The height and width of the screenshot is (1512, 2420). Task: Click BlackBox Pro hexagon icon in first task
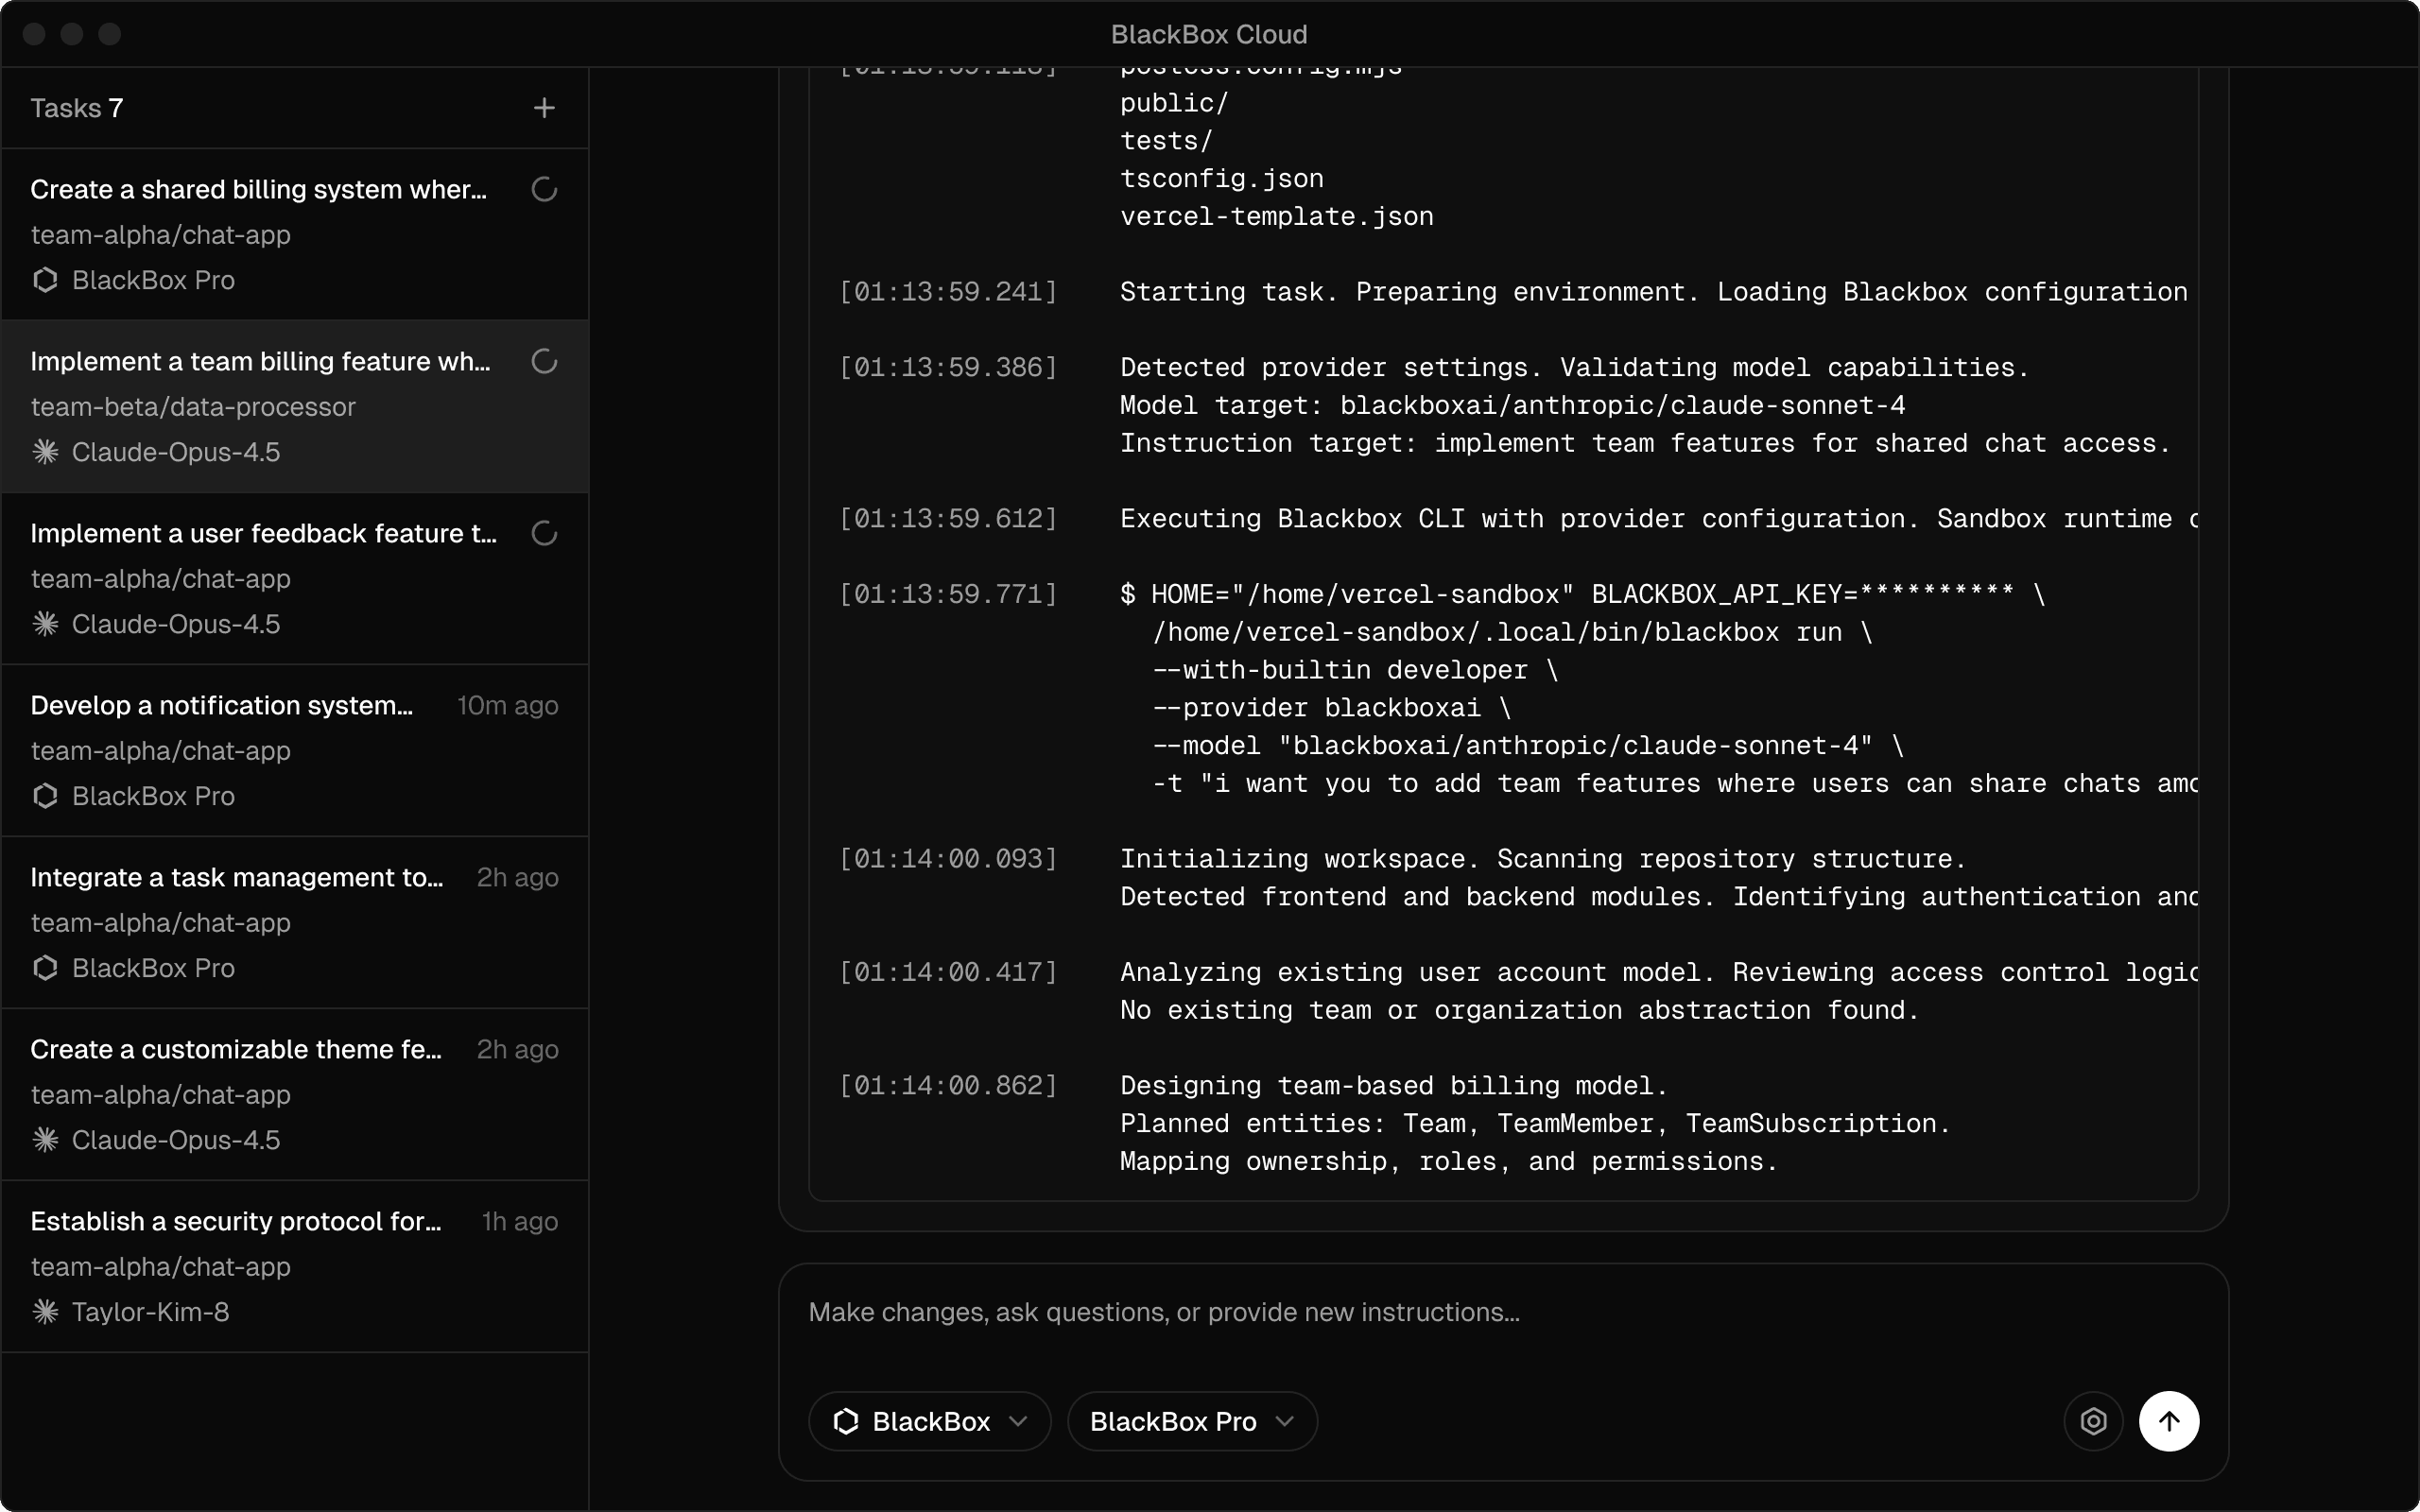click(x=45, y=280)
